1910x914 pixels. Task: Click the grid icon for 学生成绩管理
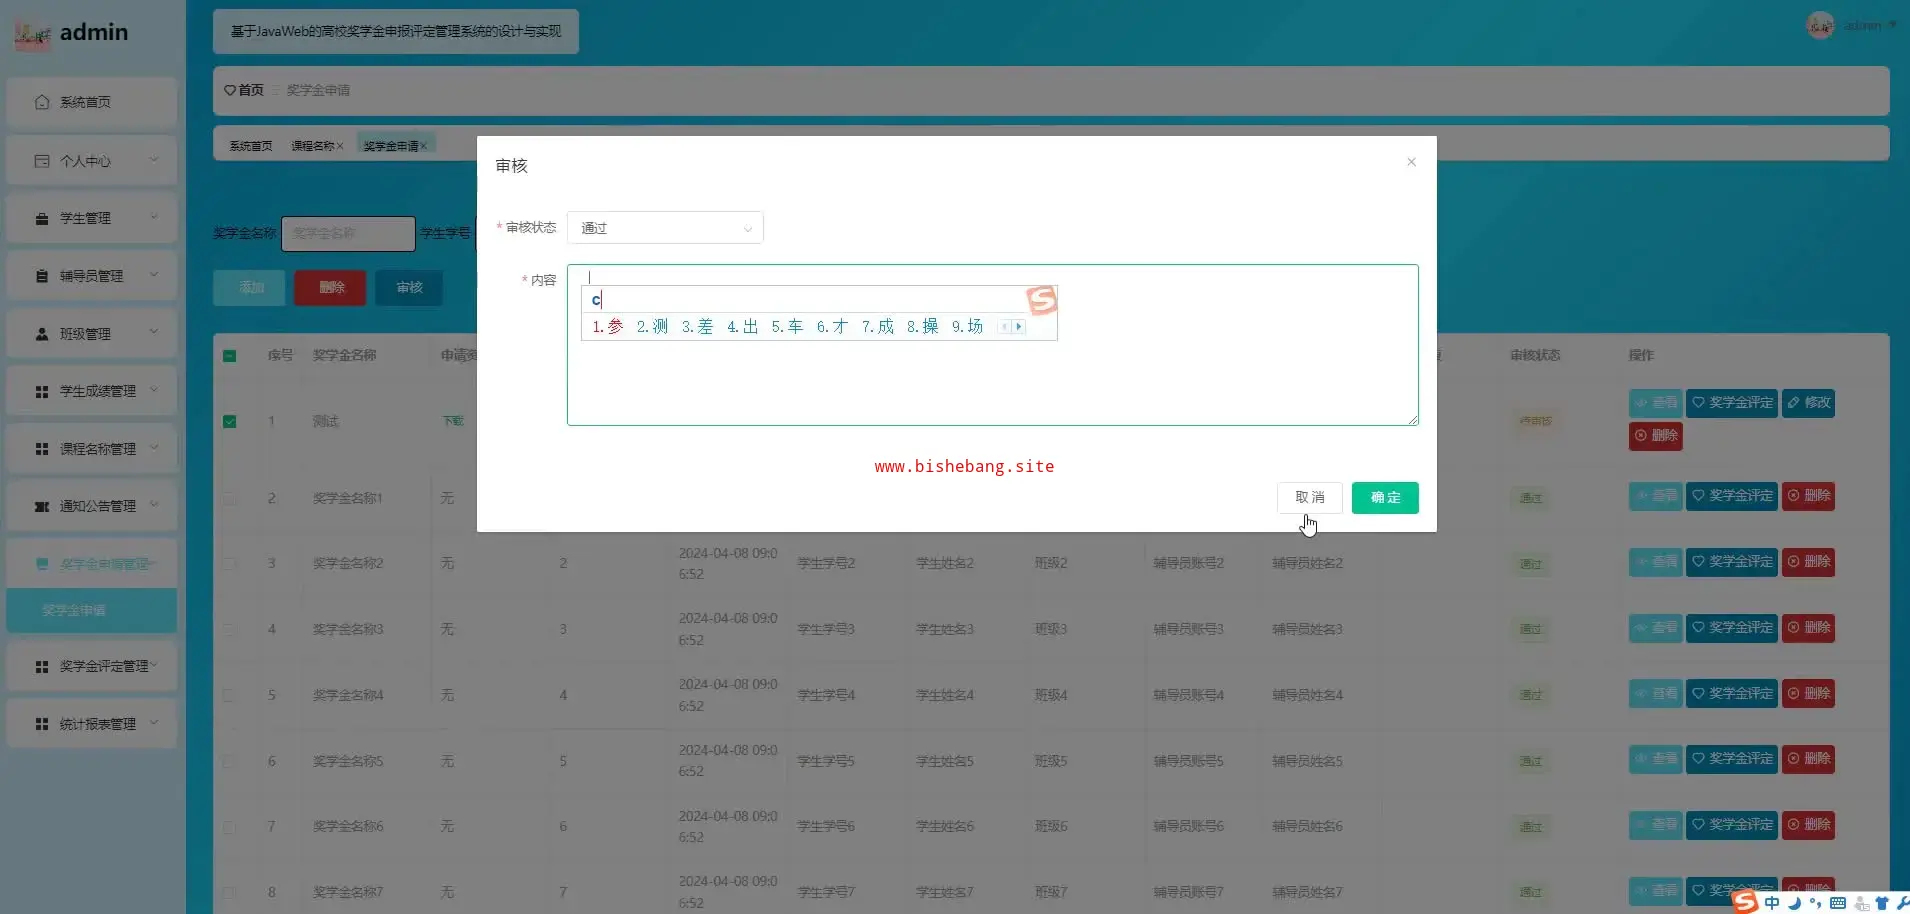(x=42, y=392)
